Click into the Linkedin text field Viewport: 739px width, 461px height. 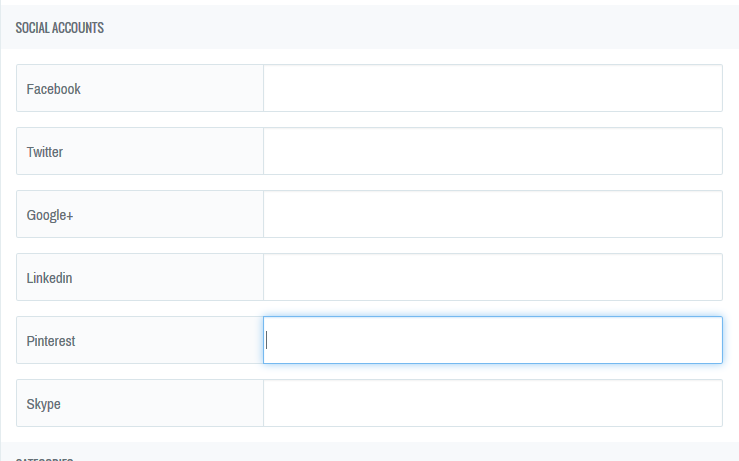tap(492, 278)
